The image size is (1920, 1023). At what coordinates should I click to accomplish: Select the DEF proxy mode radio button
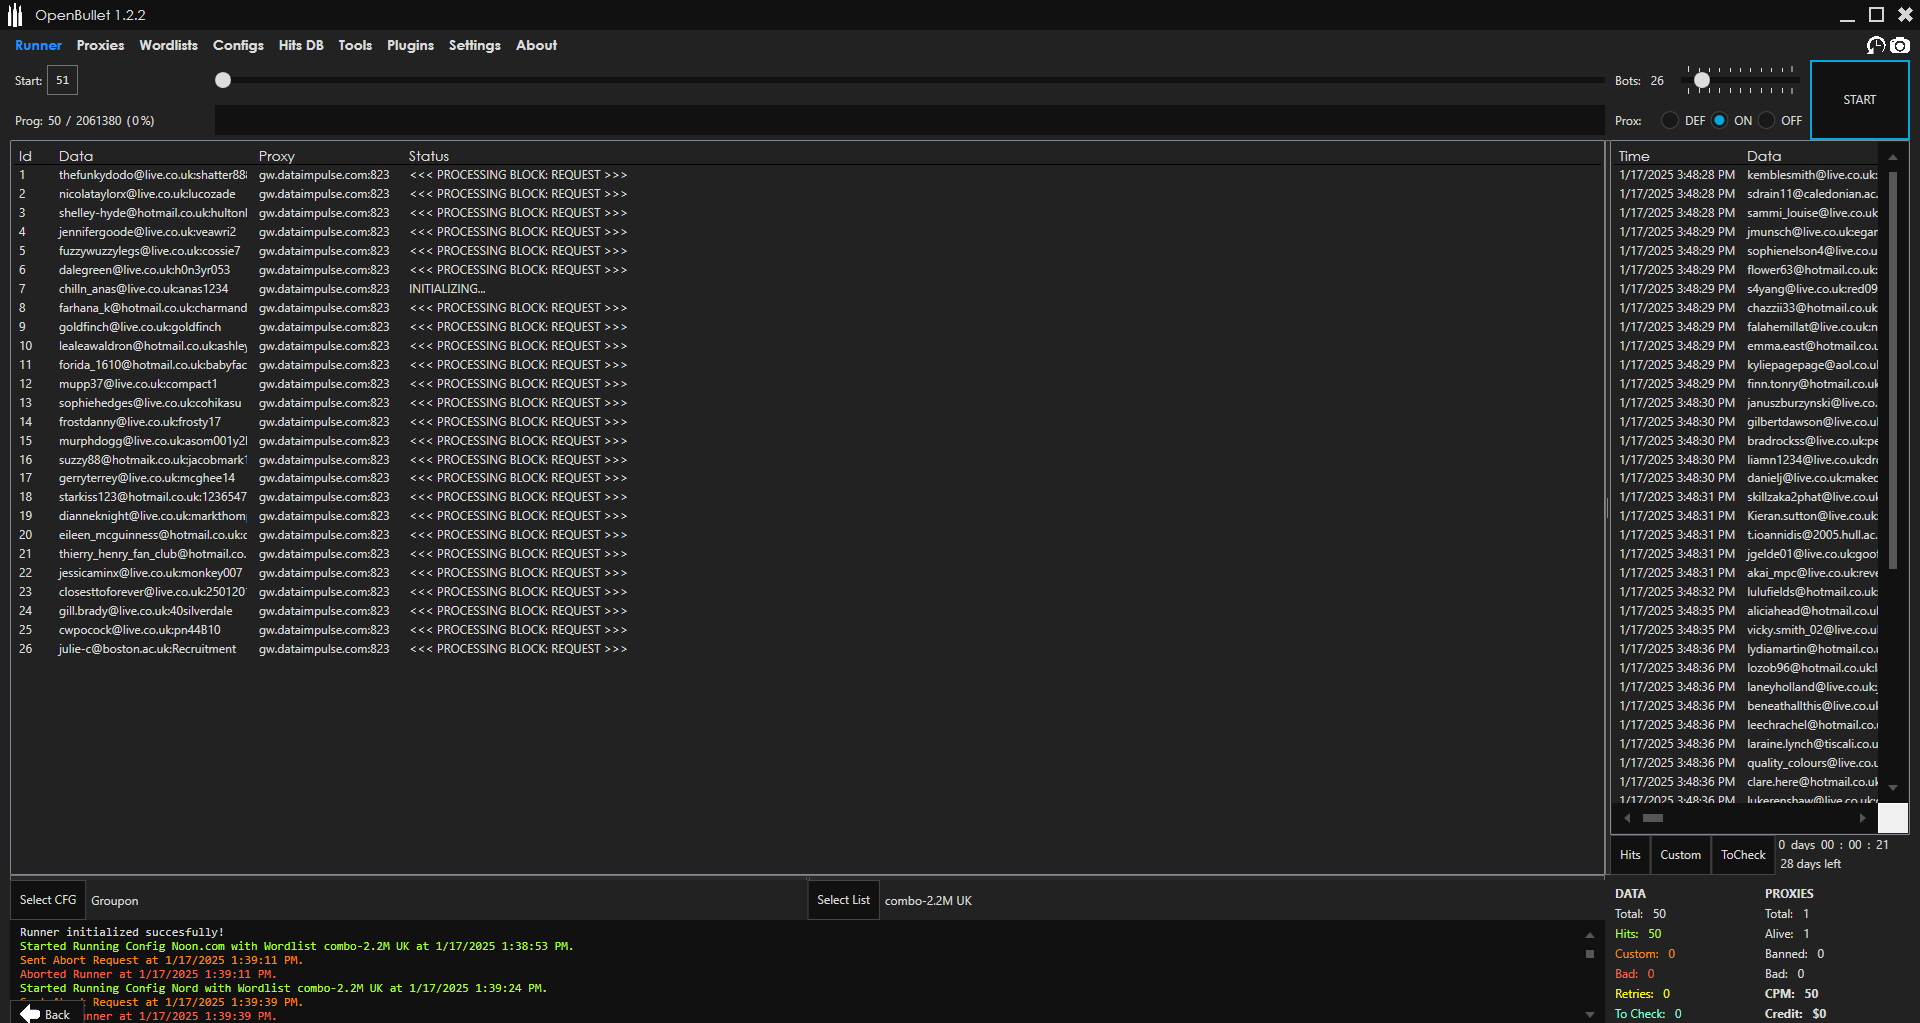point(1670,120)
